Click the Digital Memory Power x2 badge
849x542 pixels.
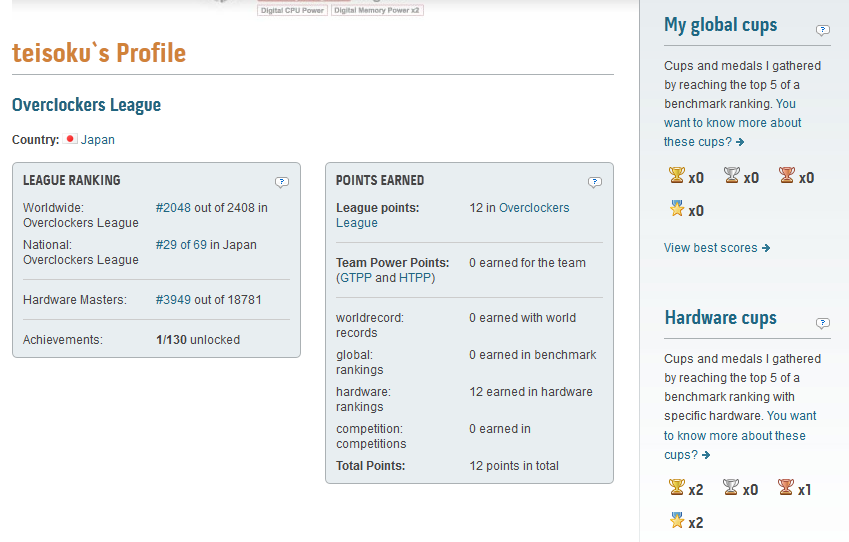[377, 10]
